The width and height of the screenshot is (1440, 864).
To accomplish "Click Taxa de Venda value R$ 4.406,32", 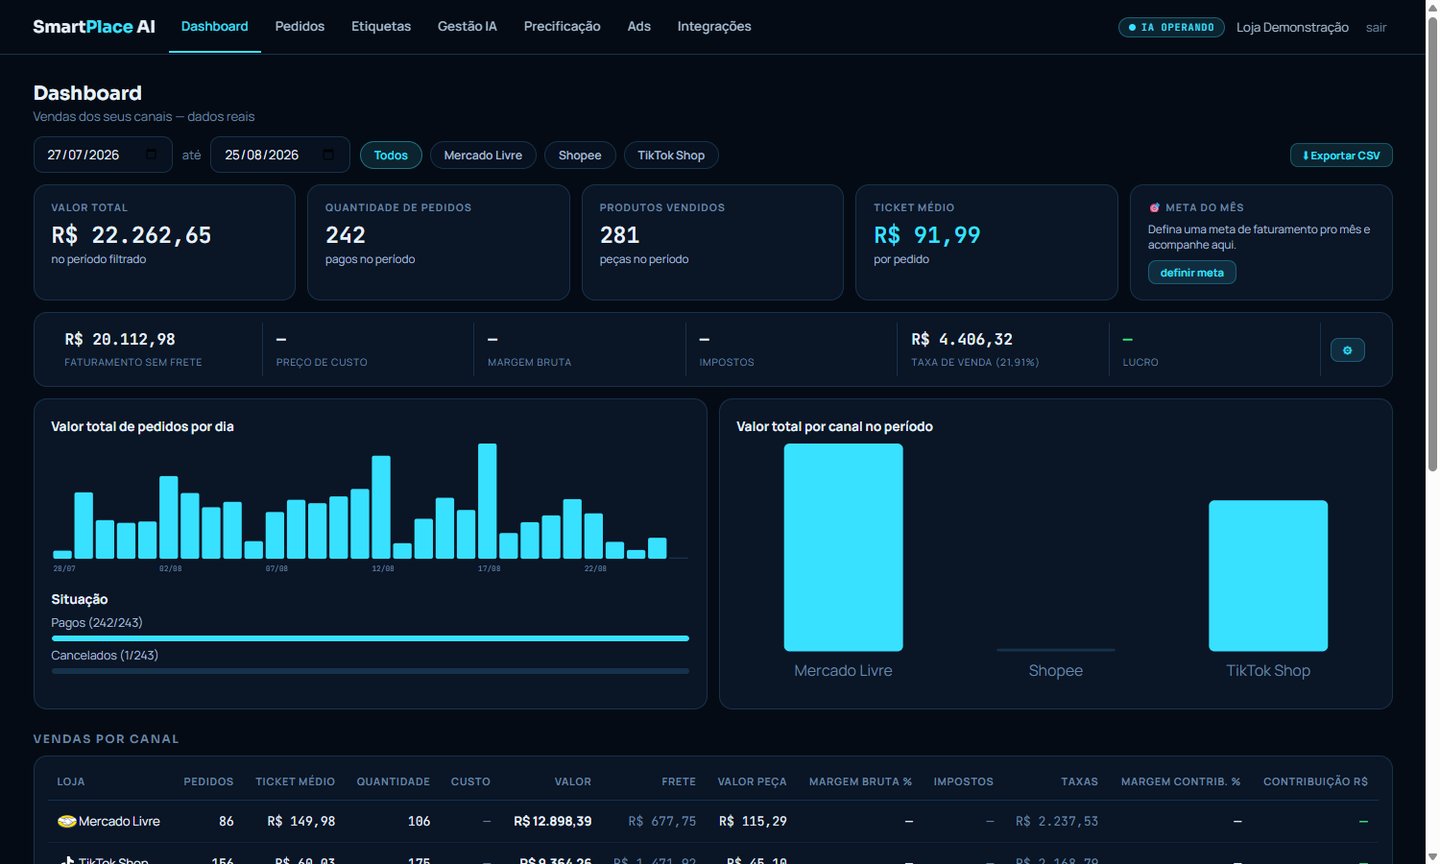I will click(x=962, y=339).
